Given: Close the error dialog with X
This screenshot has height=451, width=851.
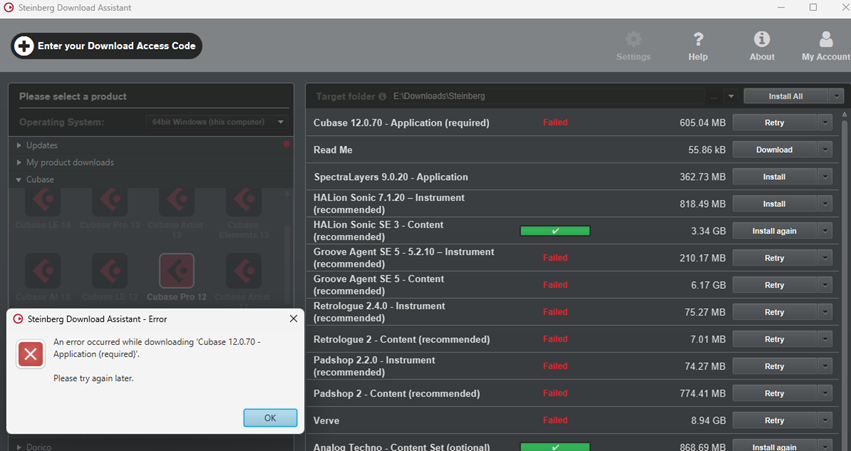Looking at the screenshot, I should click(294, 319).
